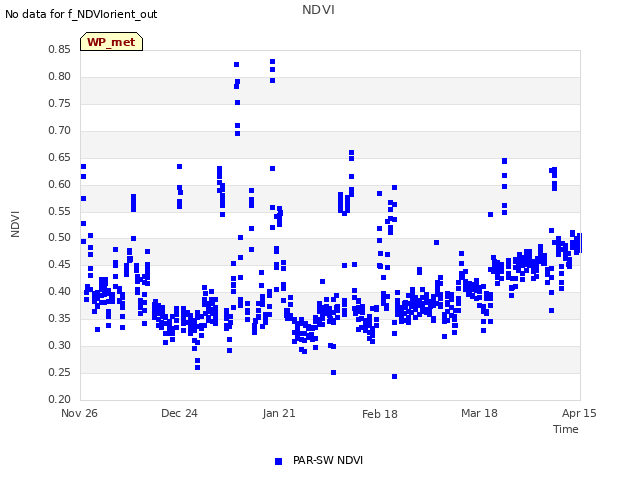Screen dimensions: 640x480
Task: Click the 0.20 y-axis tick label
Action: tap(59, 399)
